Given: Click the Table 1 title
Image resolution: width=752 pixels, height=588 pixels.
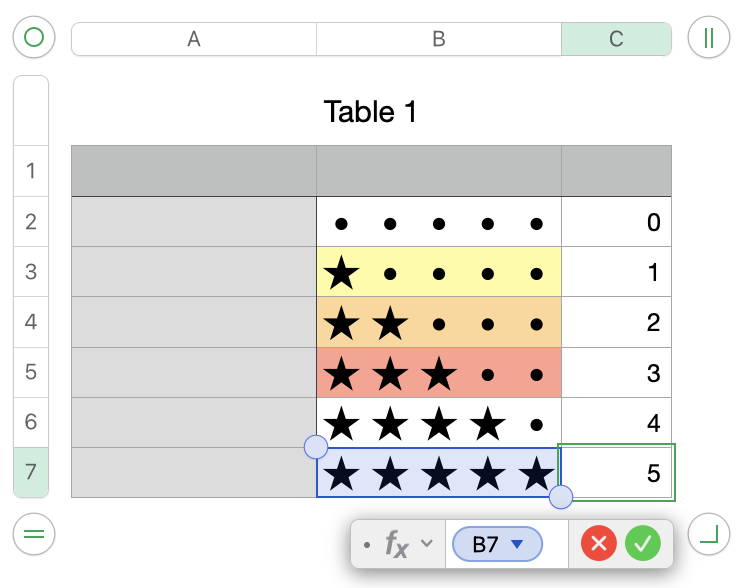Looking at the screenshot, I should (370, 112).
